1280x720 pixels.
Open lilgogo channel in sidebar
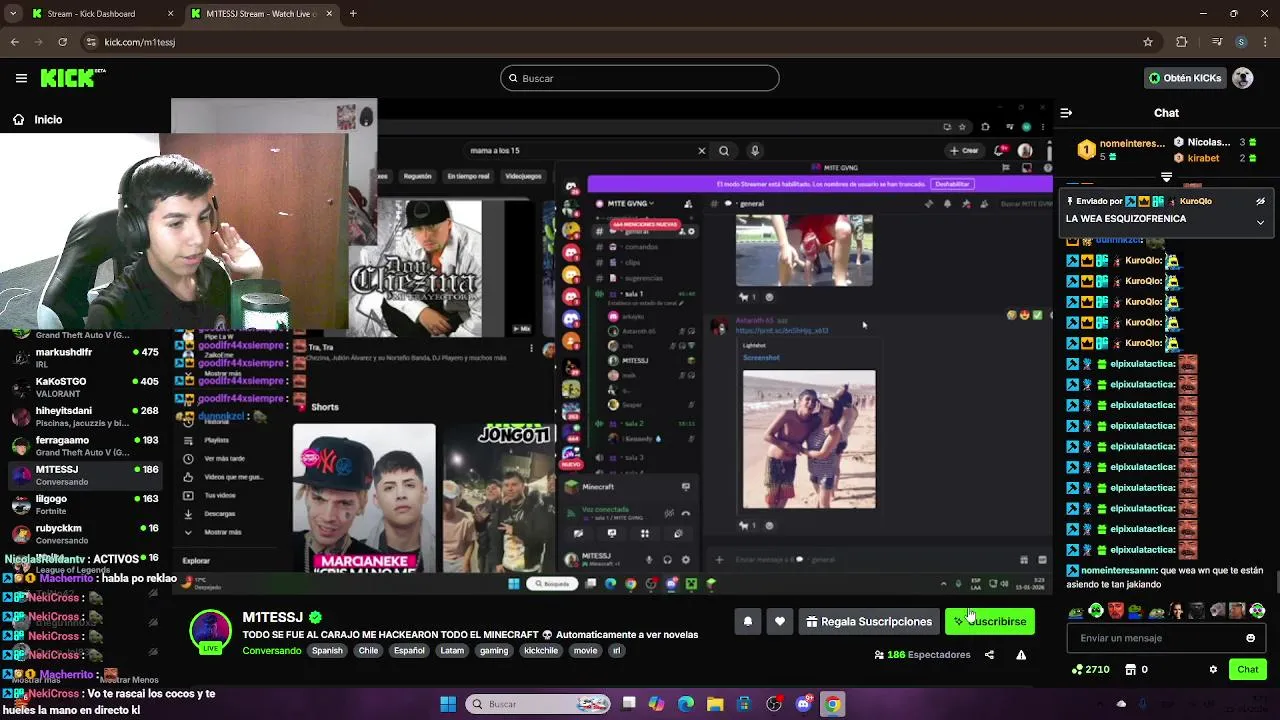tap(84, 504)
